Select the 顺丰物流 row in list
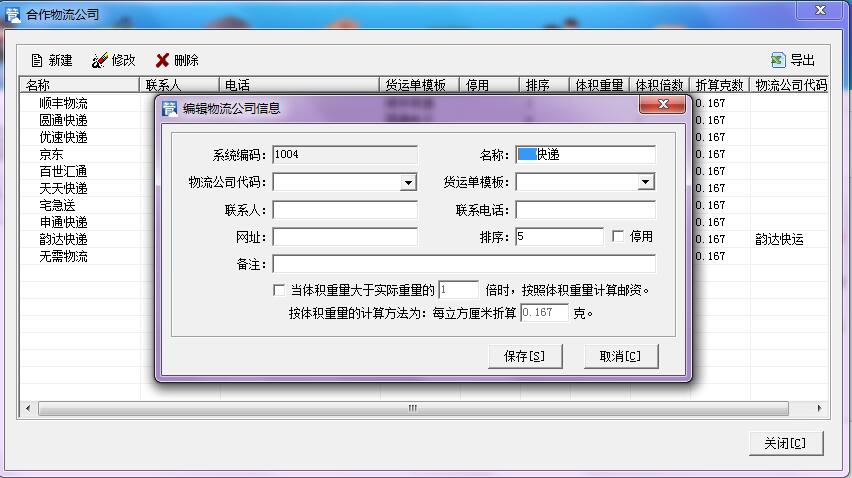Image resolution: width=852 pixels, height=478 pixels. [x=63, y=103]
